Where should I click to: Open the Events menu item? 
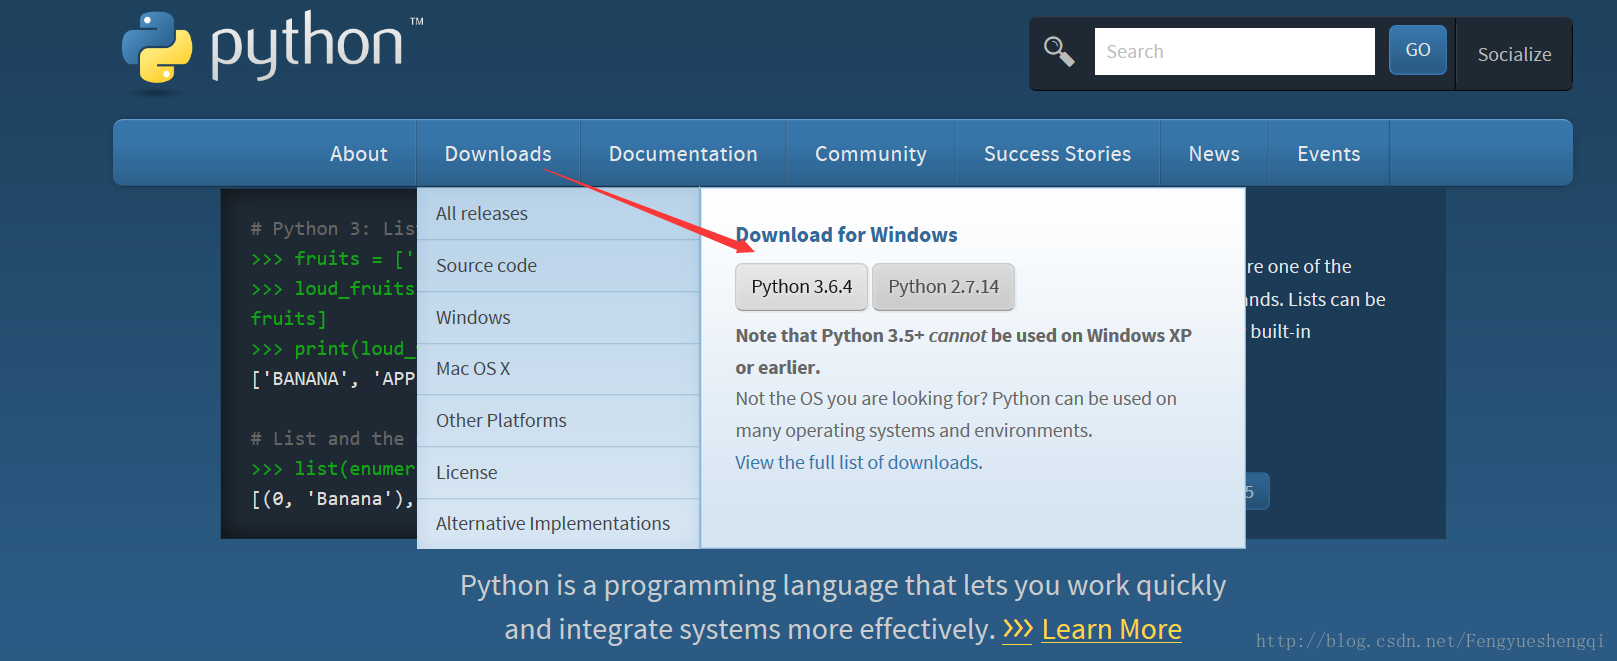[1329, 154]
